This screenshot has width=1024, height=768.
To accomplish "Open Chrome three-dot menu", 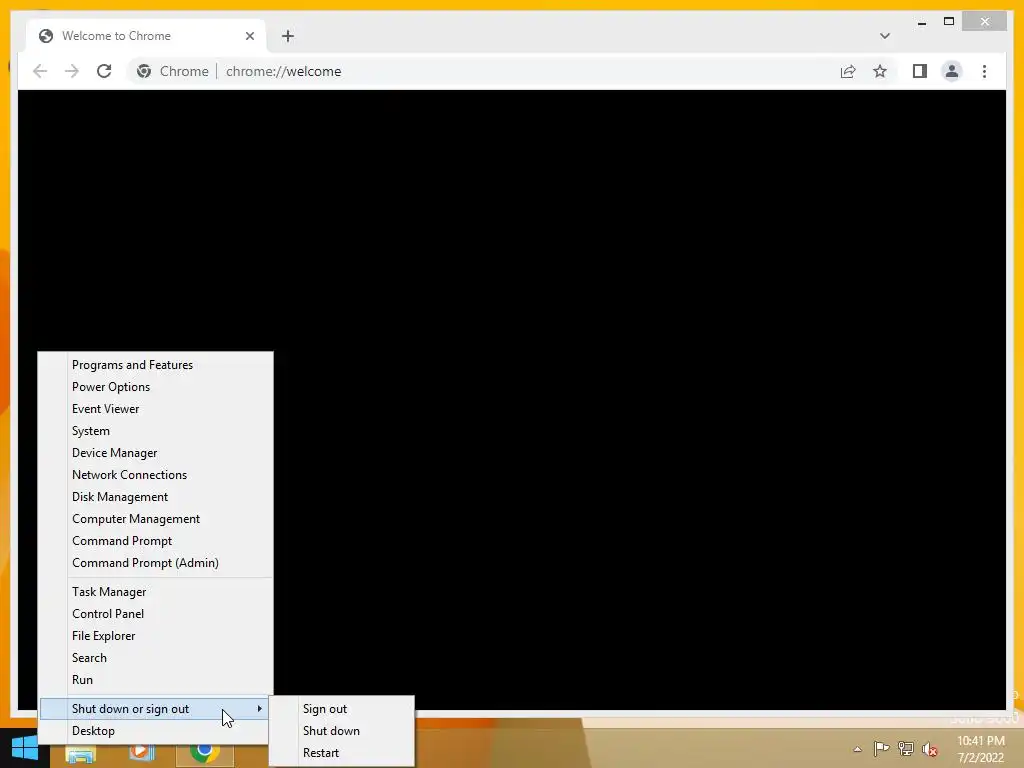I will pyautogui.click(x=984, y=71).
